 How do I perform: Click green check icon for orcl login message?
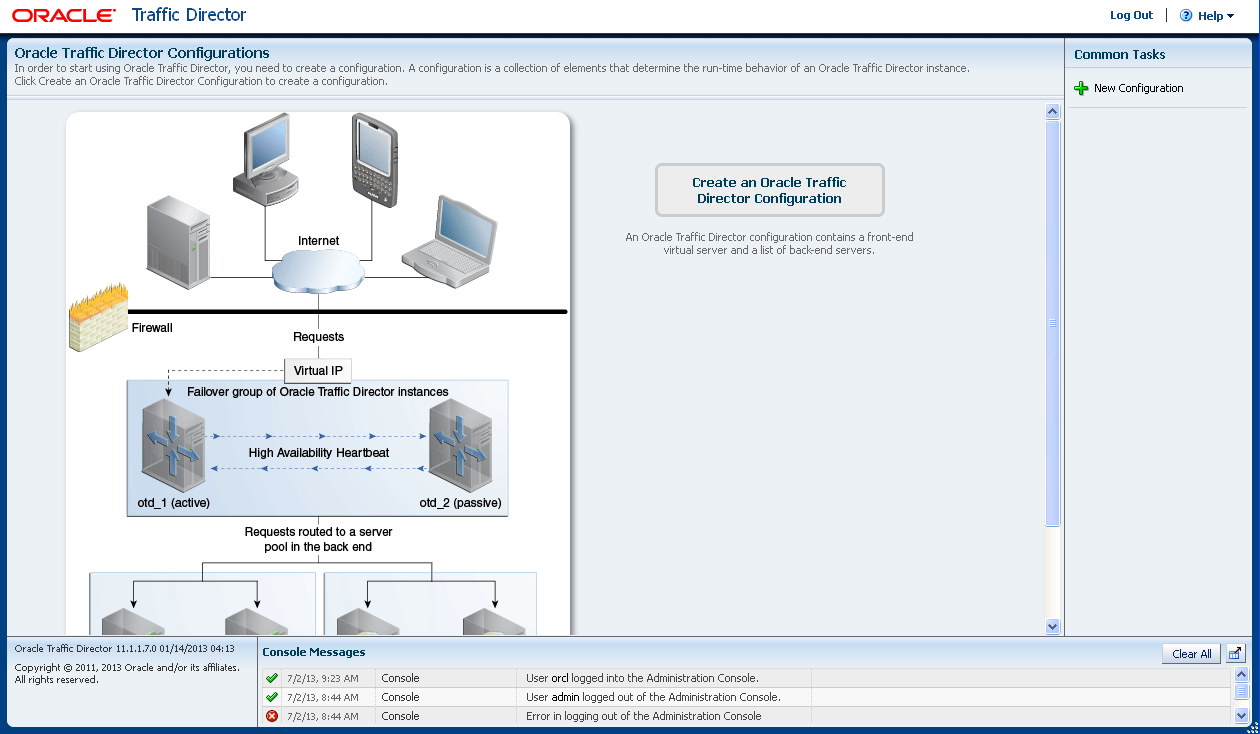coord(272,678)
